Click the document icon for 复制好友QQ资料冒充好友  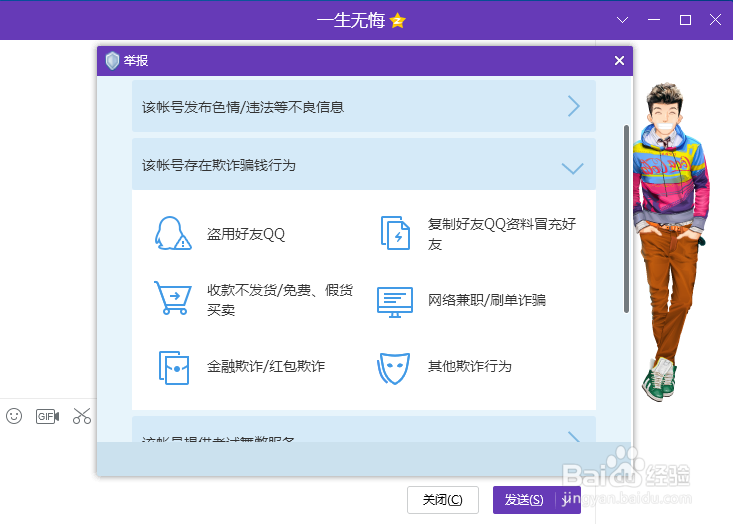coord(395,233)
